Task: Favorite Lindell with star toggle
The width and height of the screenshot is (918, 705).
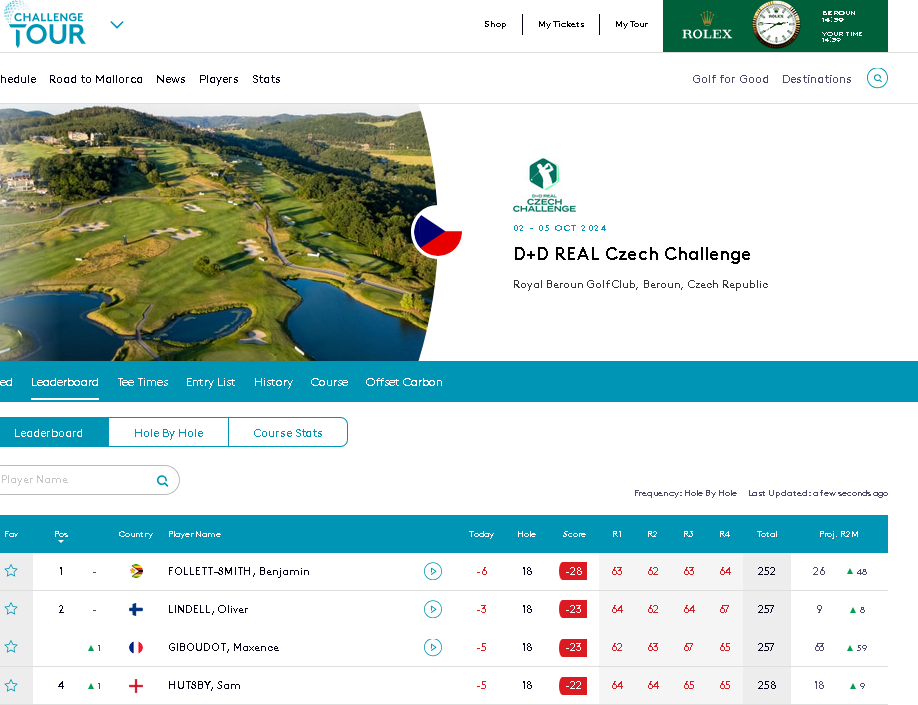Action: [x=11, y=609]
